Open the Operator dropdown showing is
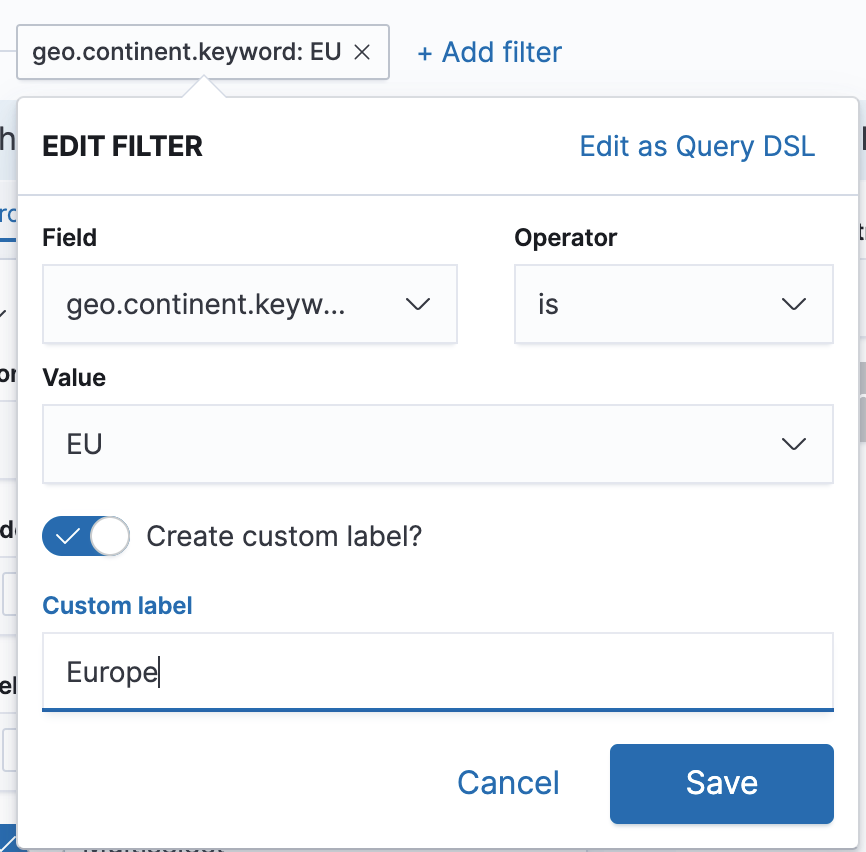 click(673, 304)
